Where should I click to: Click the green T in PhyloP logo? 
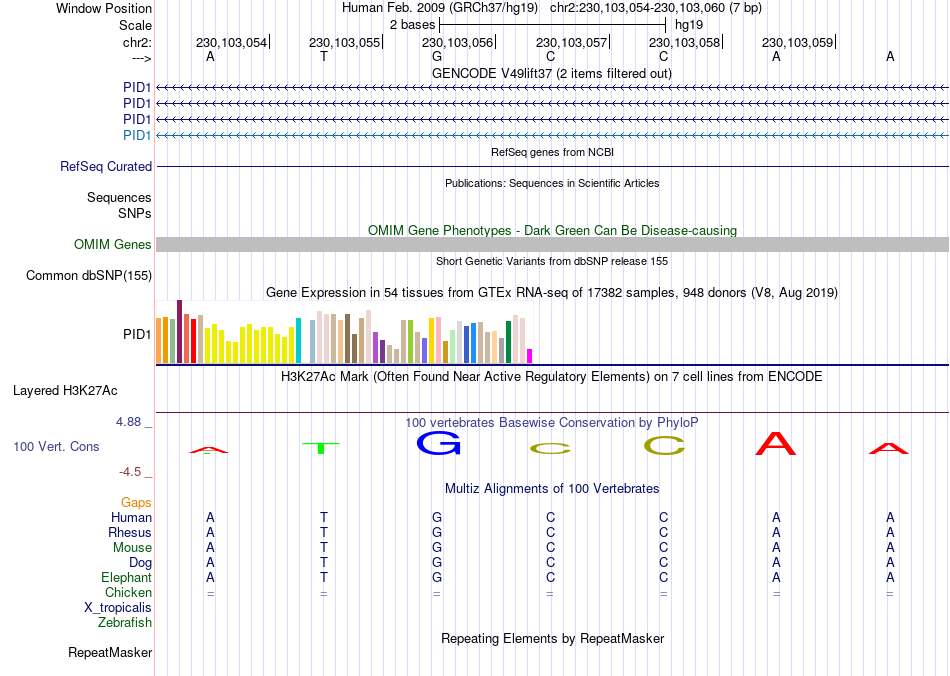(x=321, y=448)
